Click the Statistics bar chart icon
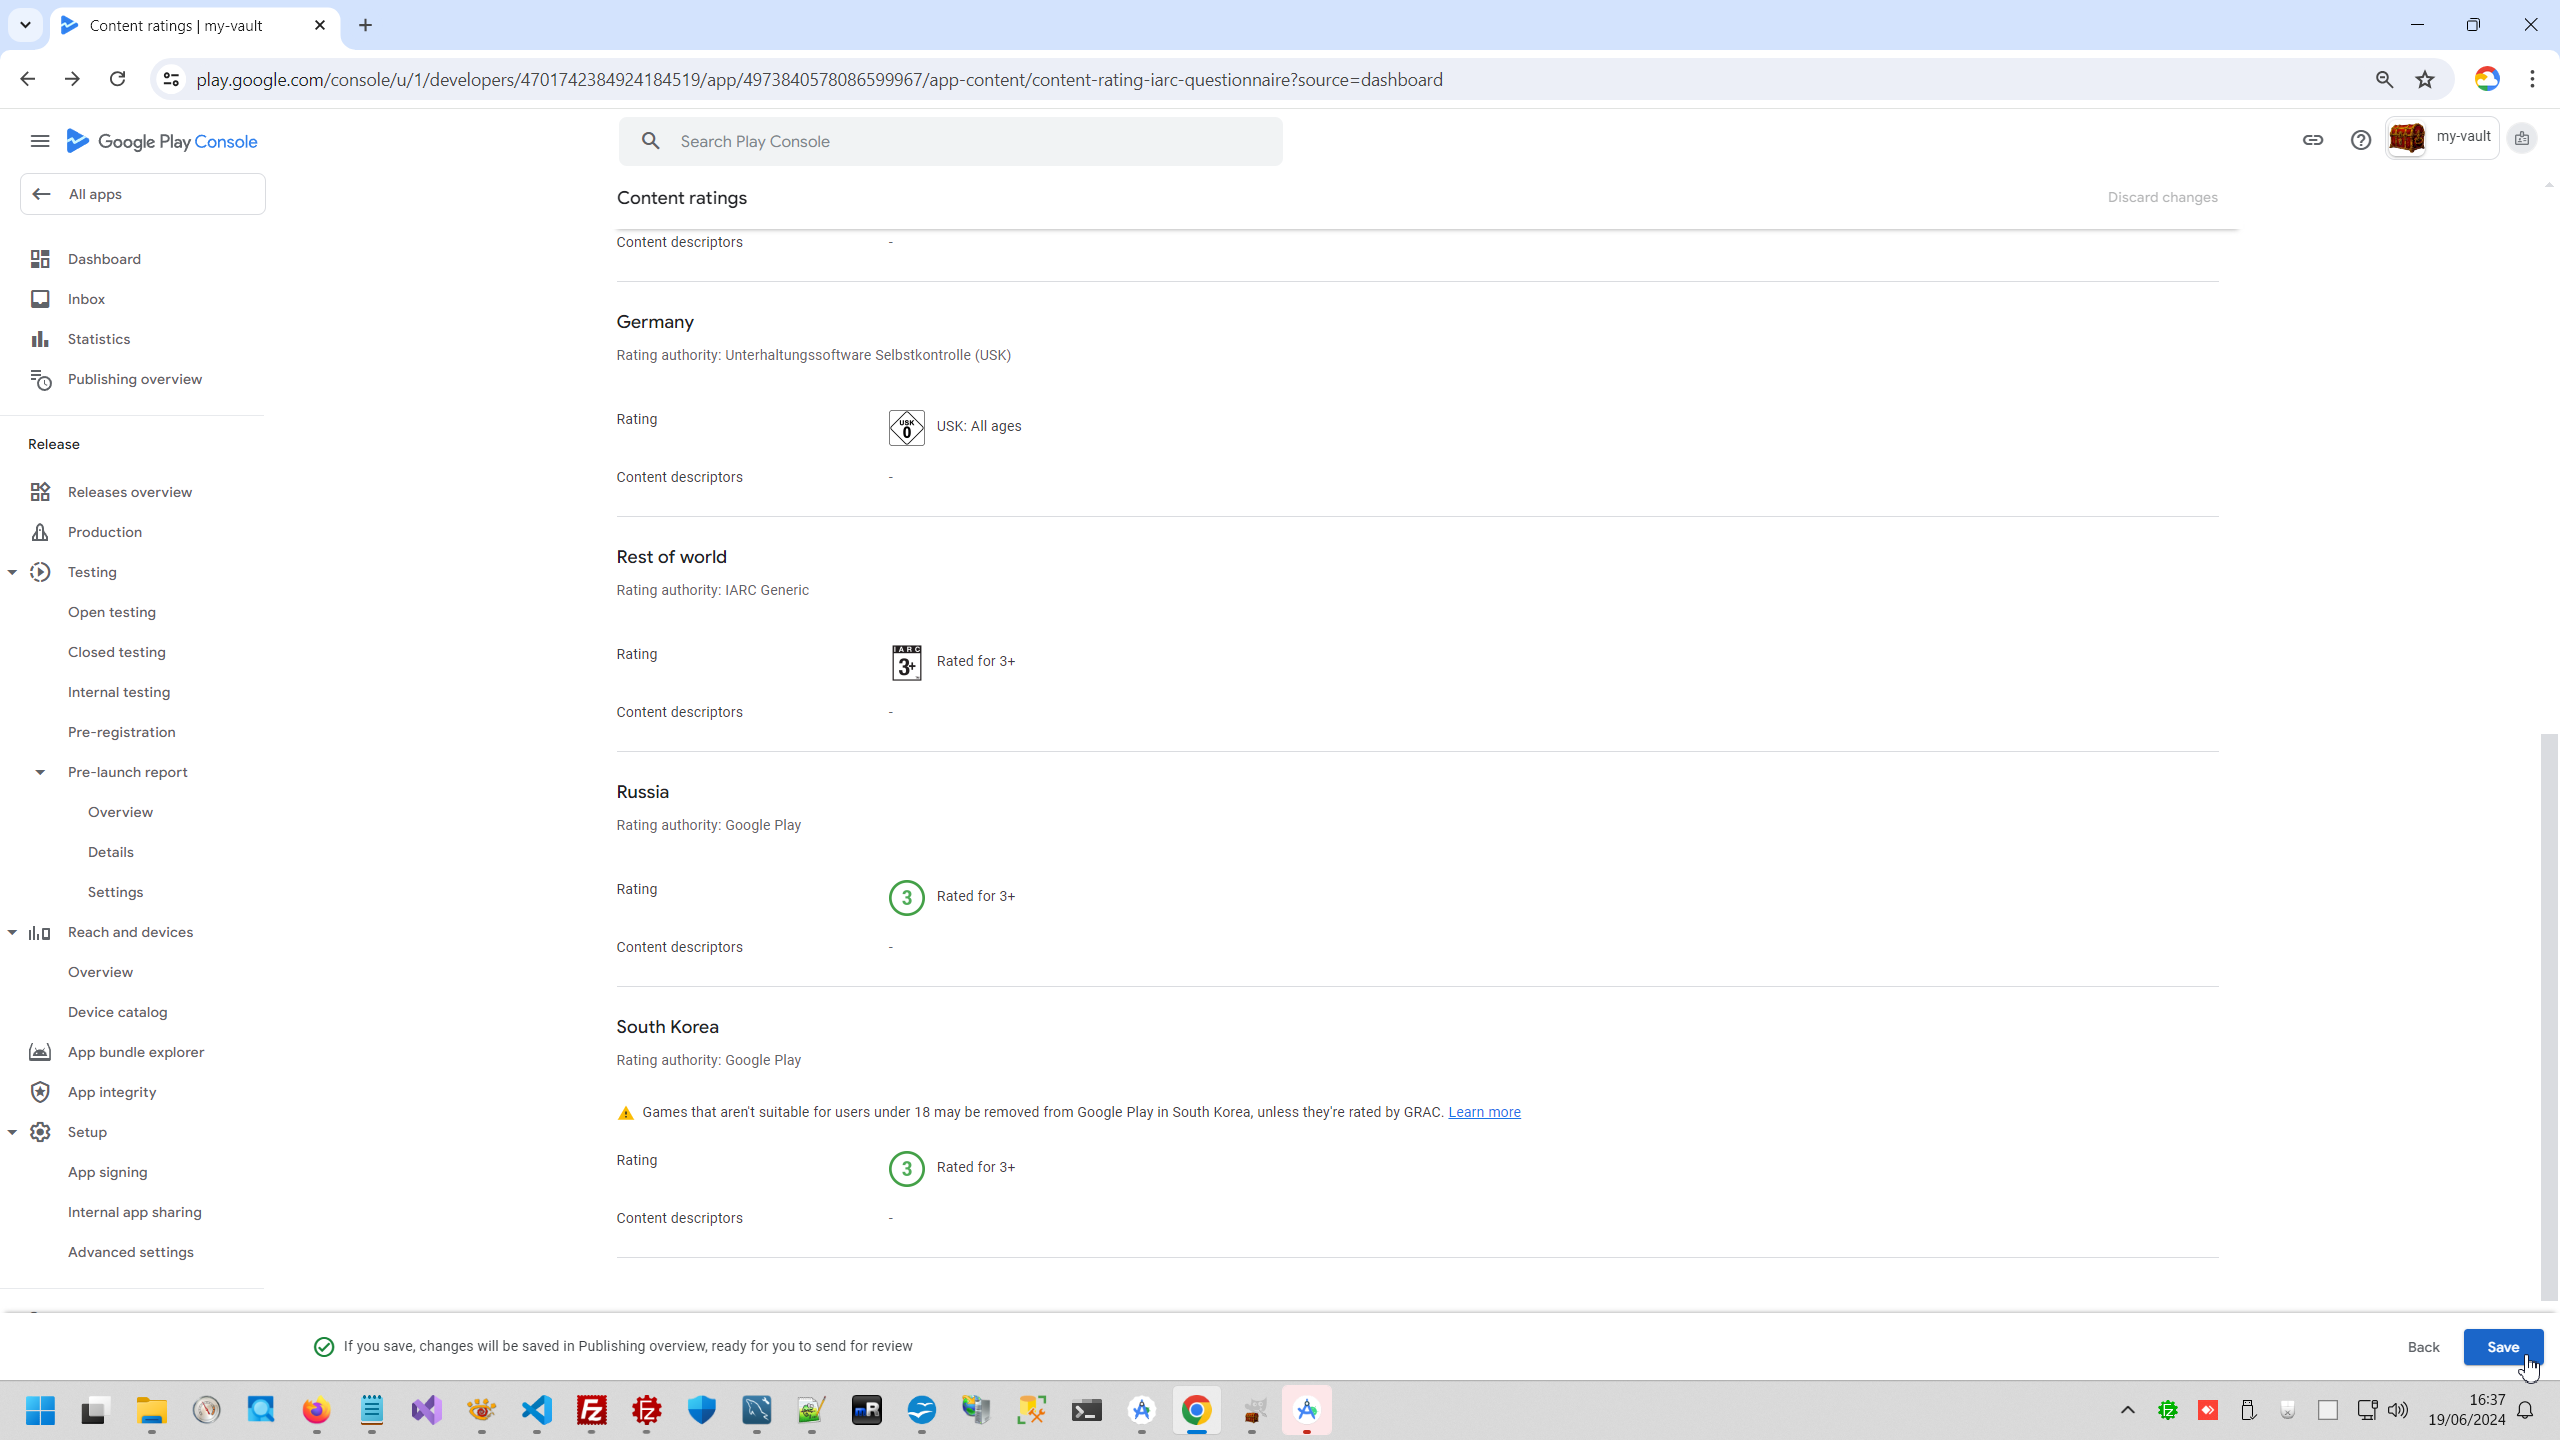Viewport: 2560px width, 1440px height. click(x=40, y=339)
